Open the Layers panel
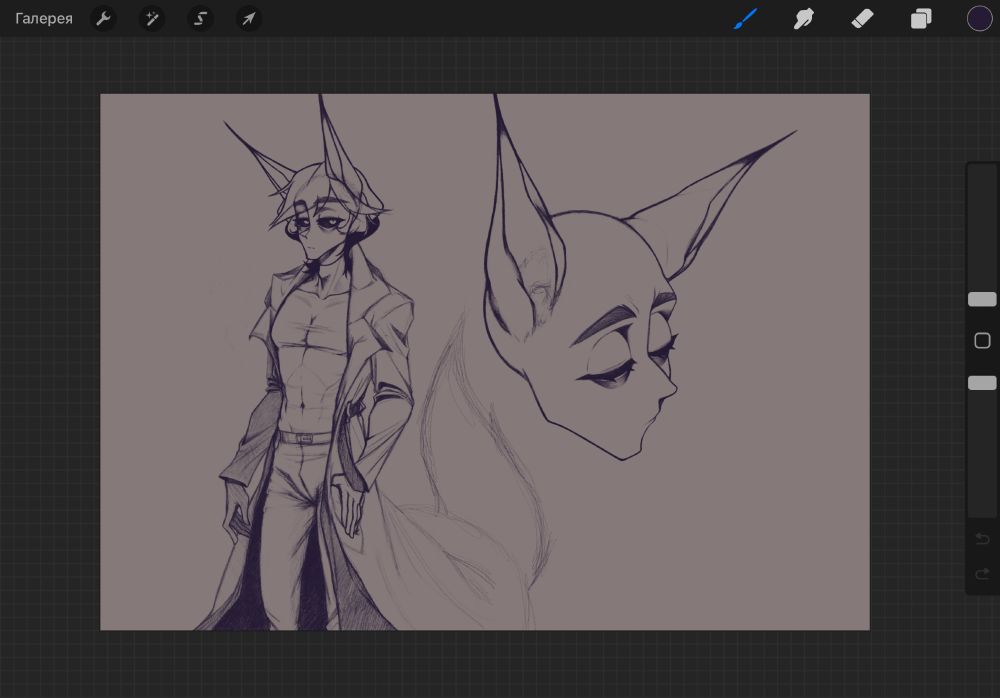The image size is (1000, 698). pos(921,19)
